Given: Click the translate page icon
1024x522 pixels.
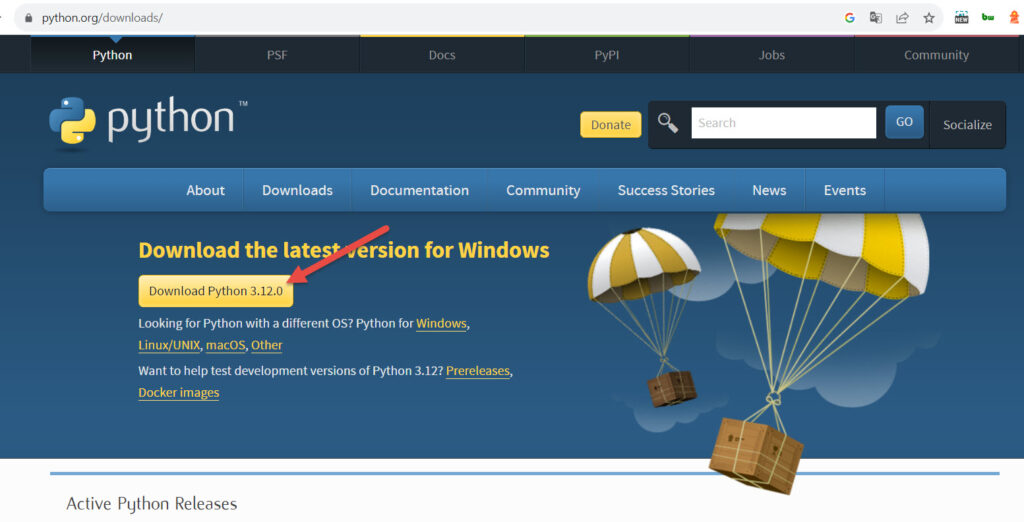Looking at the screenshot, I should click(x=876, y=18).
